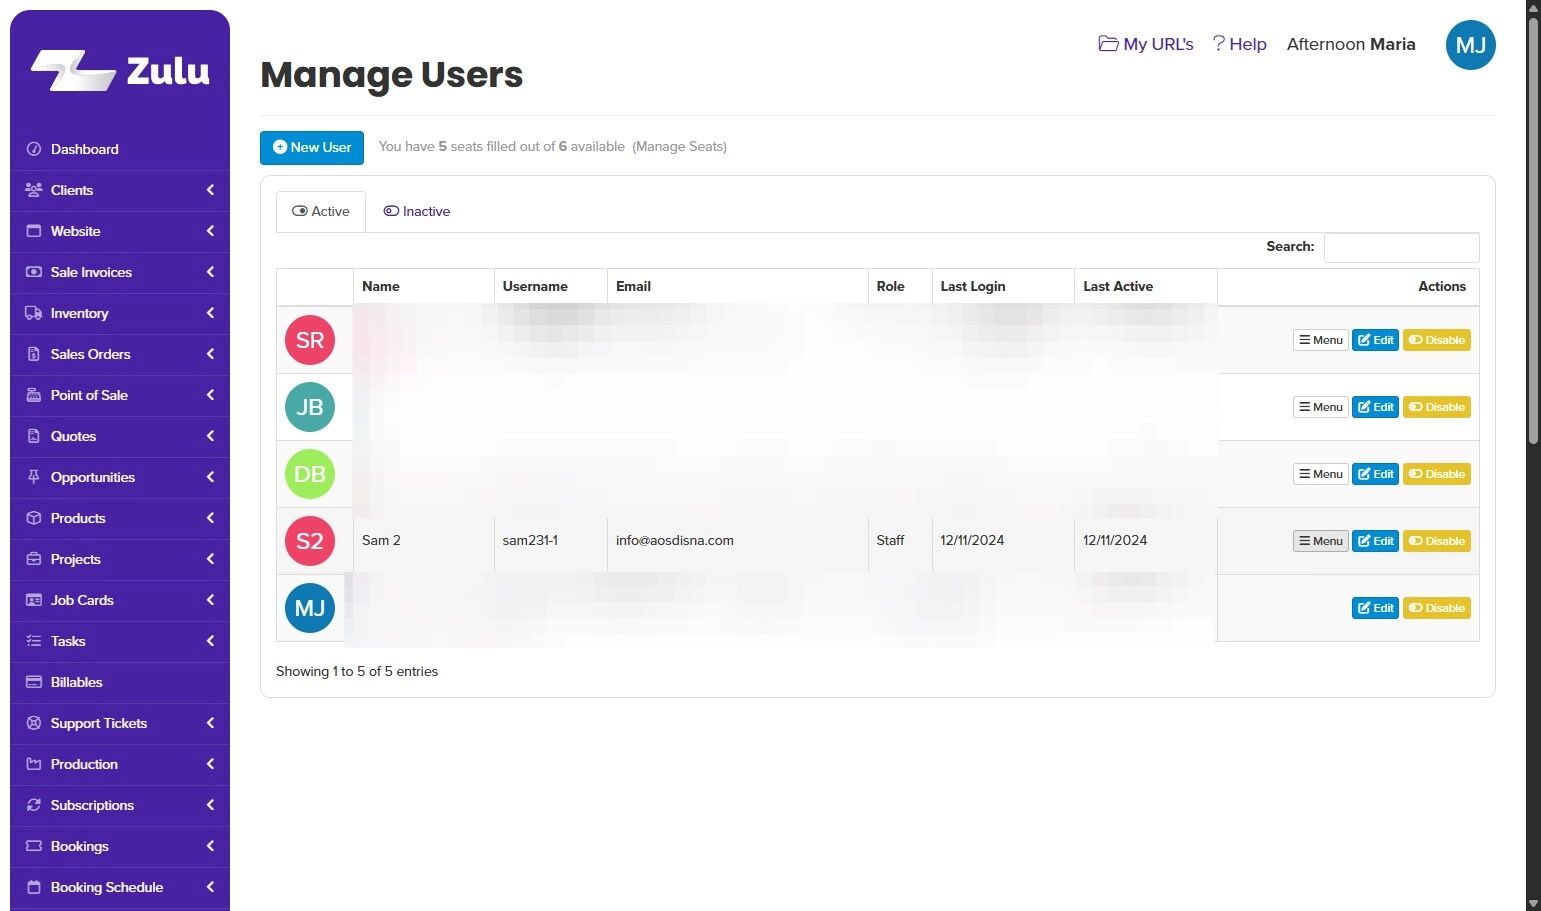The height and width of the screenshot is (911, 1541).
Task: Switch to the Inactive users tab
Action: click(417, 211)
